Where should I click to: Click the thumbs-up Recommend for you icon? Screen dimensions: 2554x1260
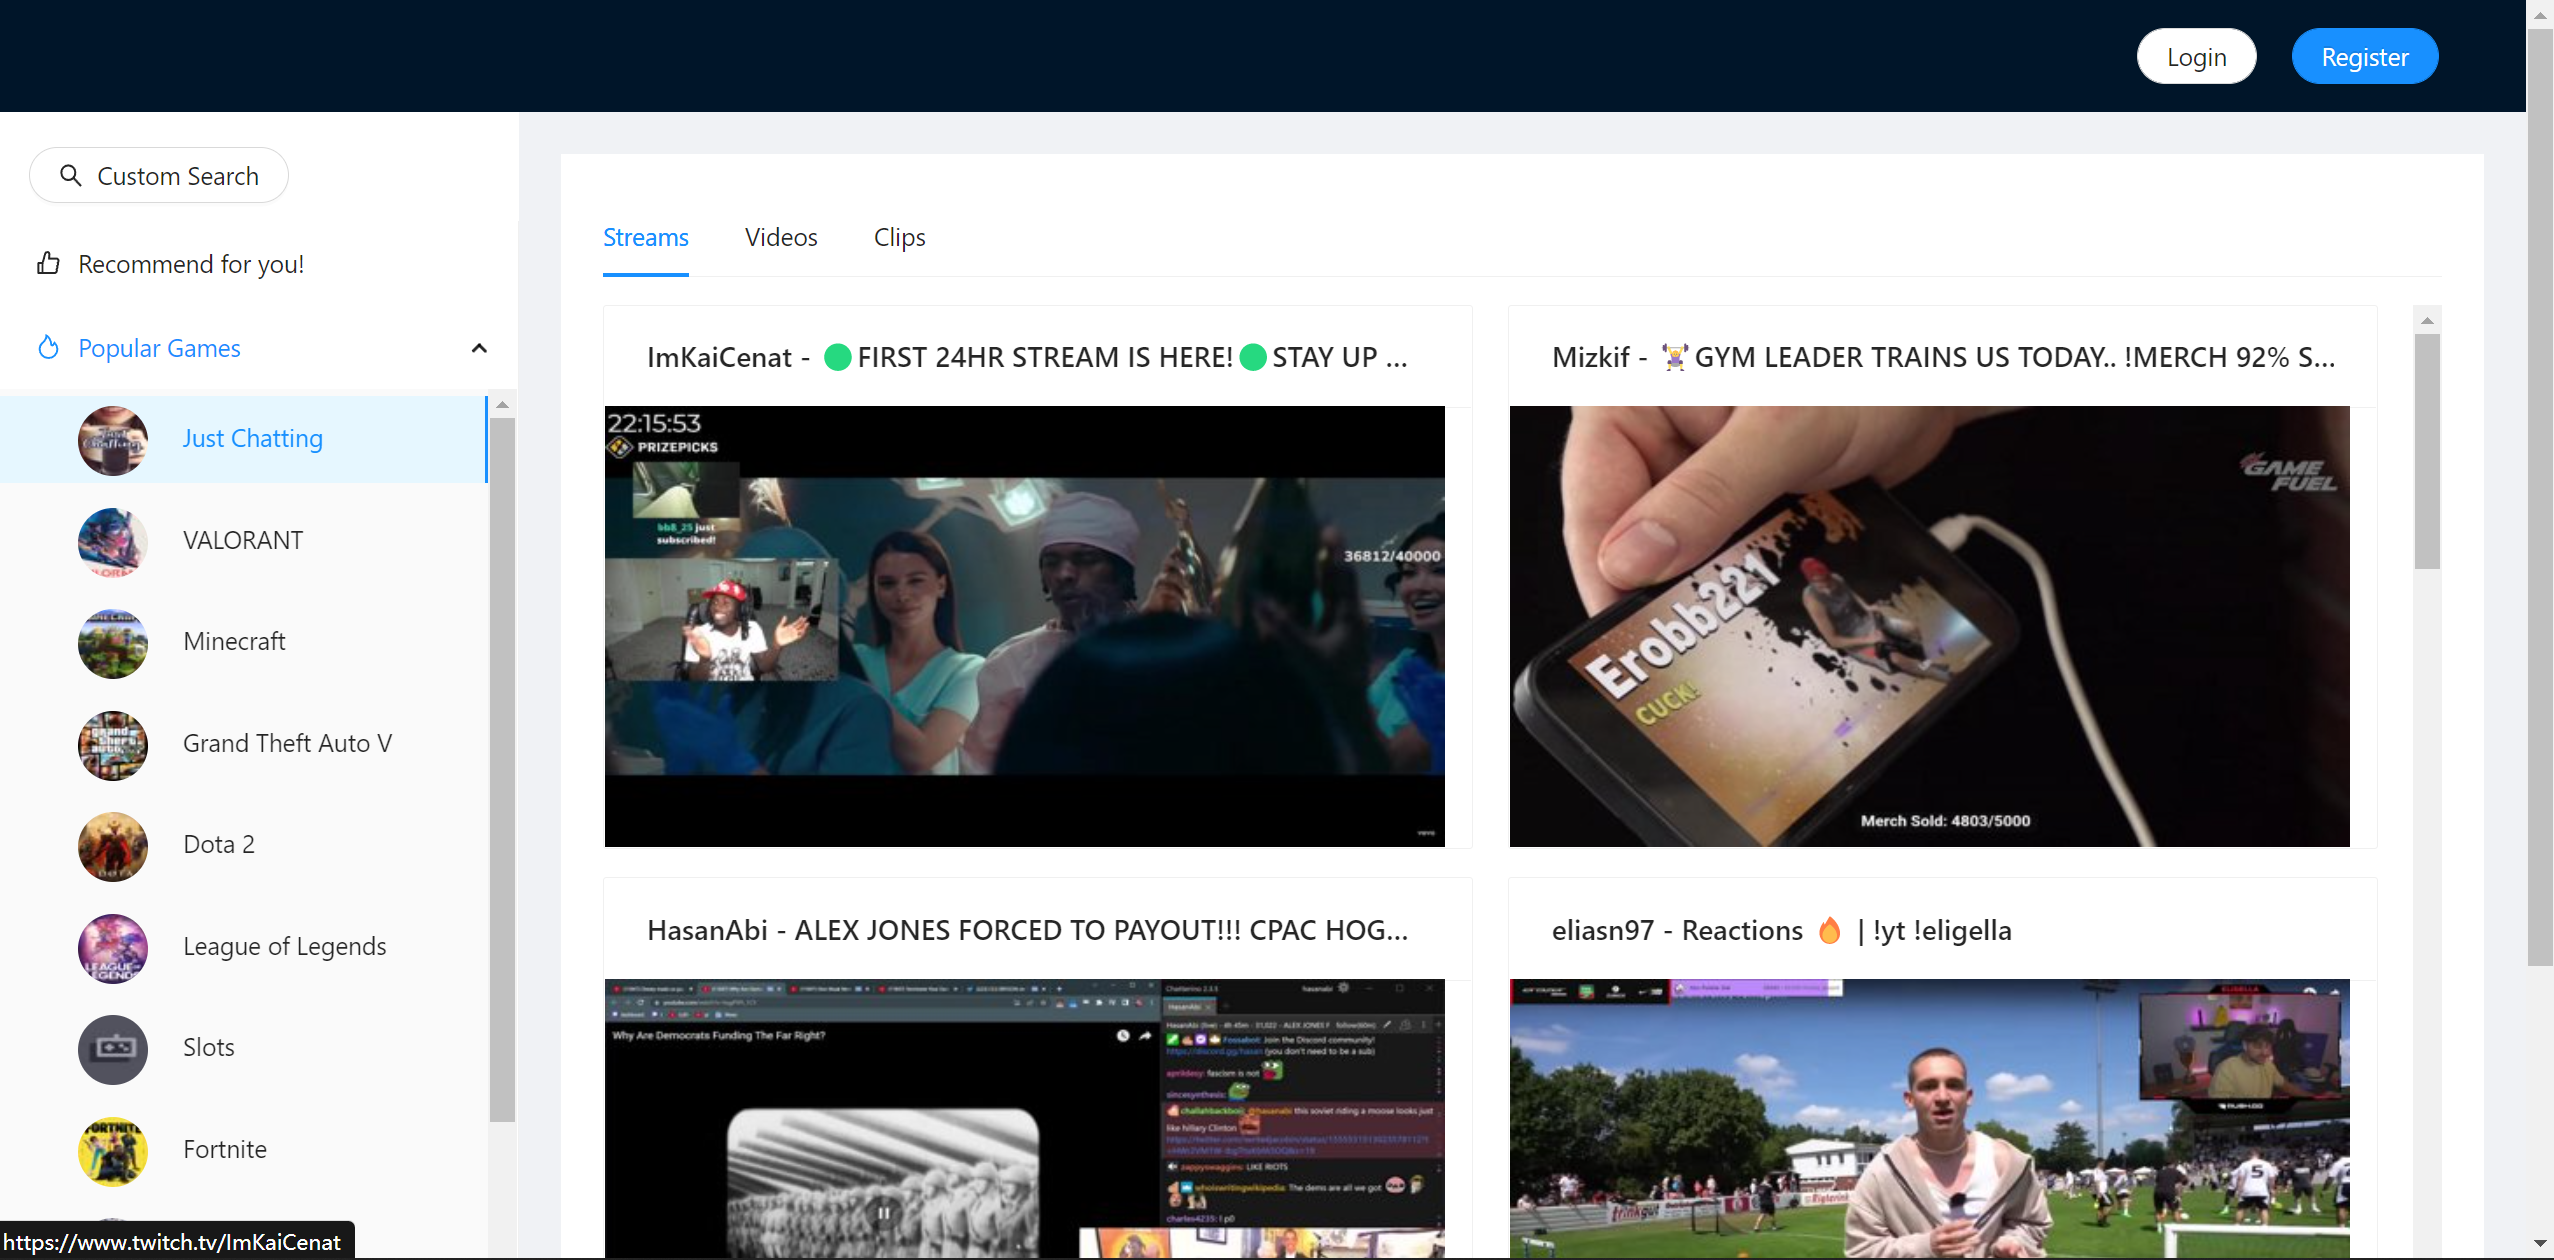(48, 264)
